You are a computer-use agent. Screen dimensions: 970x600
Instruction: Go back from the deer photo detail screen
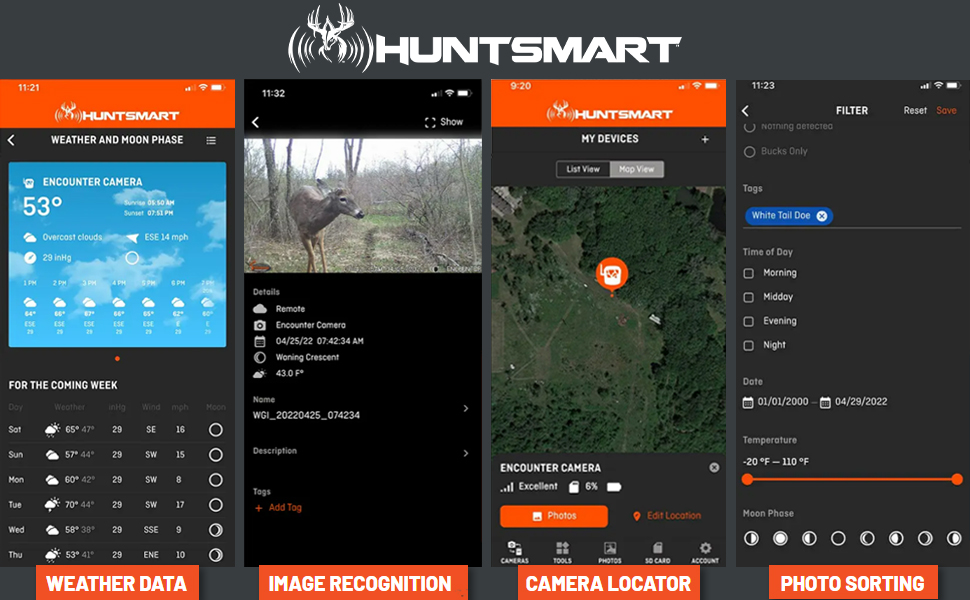tap(255, 122)
